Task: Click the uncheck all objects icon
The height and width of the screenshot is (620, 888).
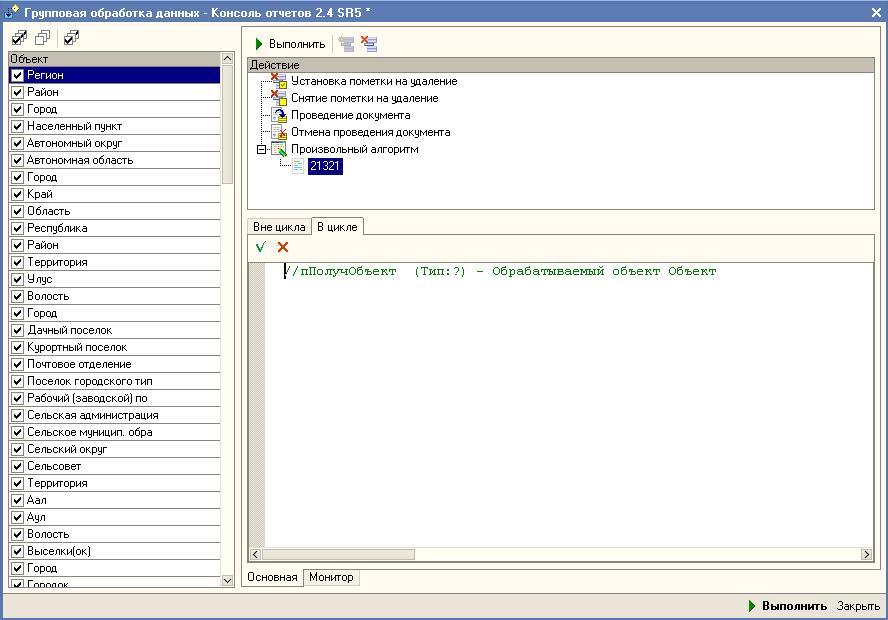Action: pos(42,38)
